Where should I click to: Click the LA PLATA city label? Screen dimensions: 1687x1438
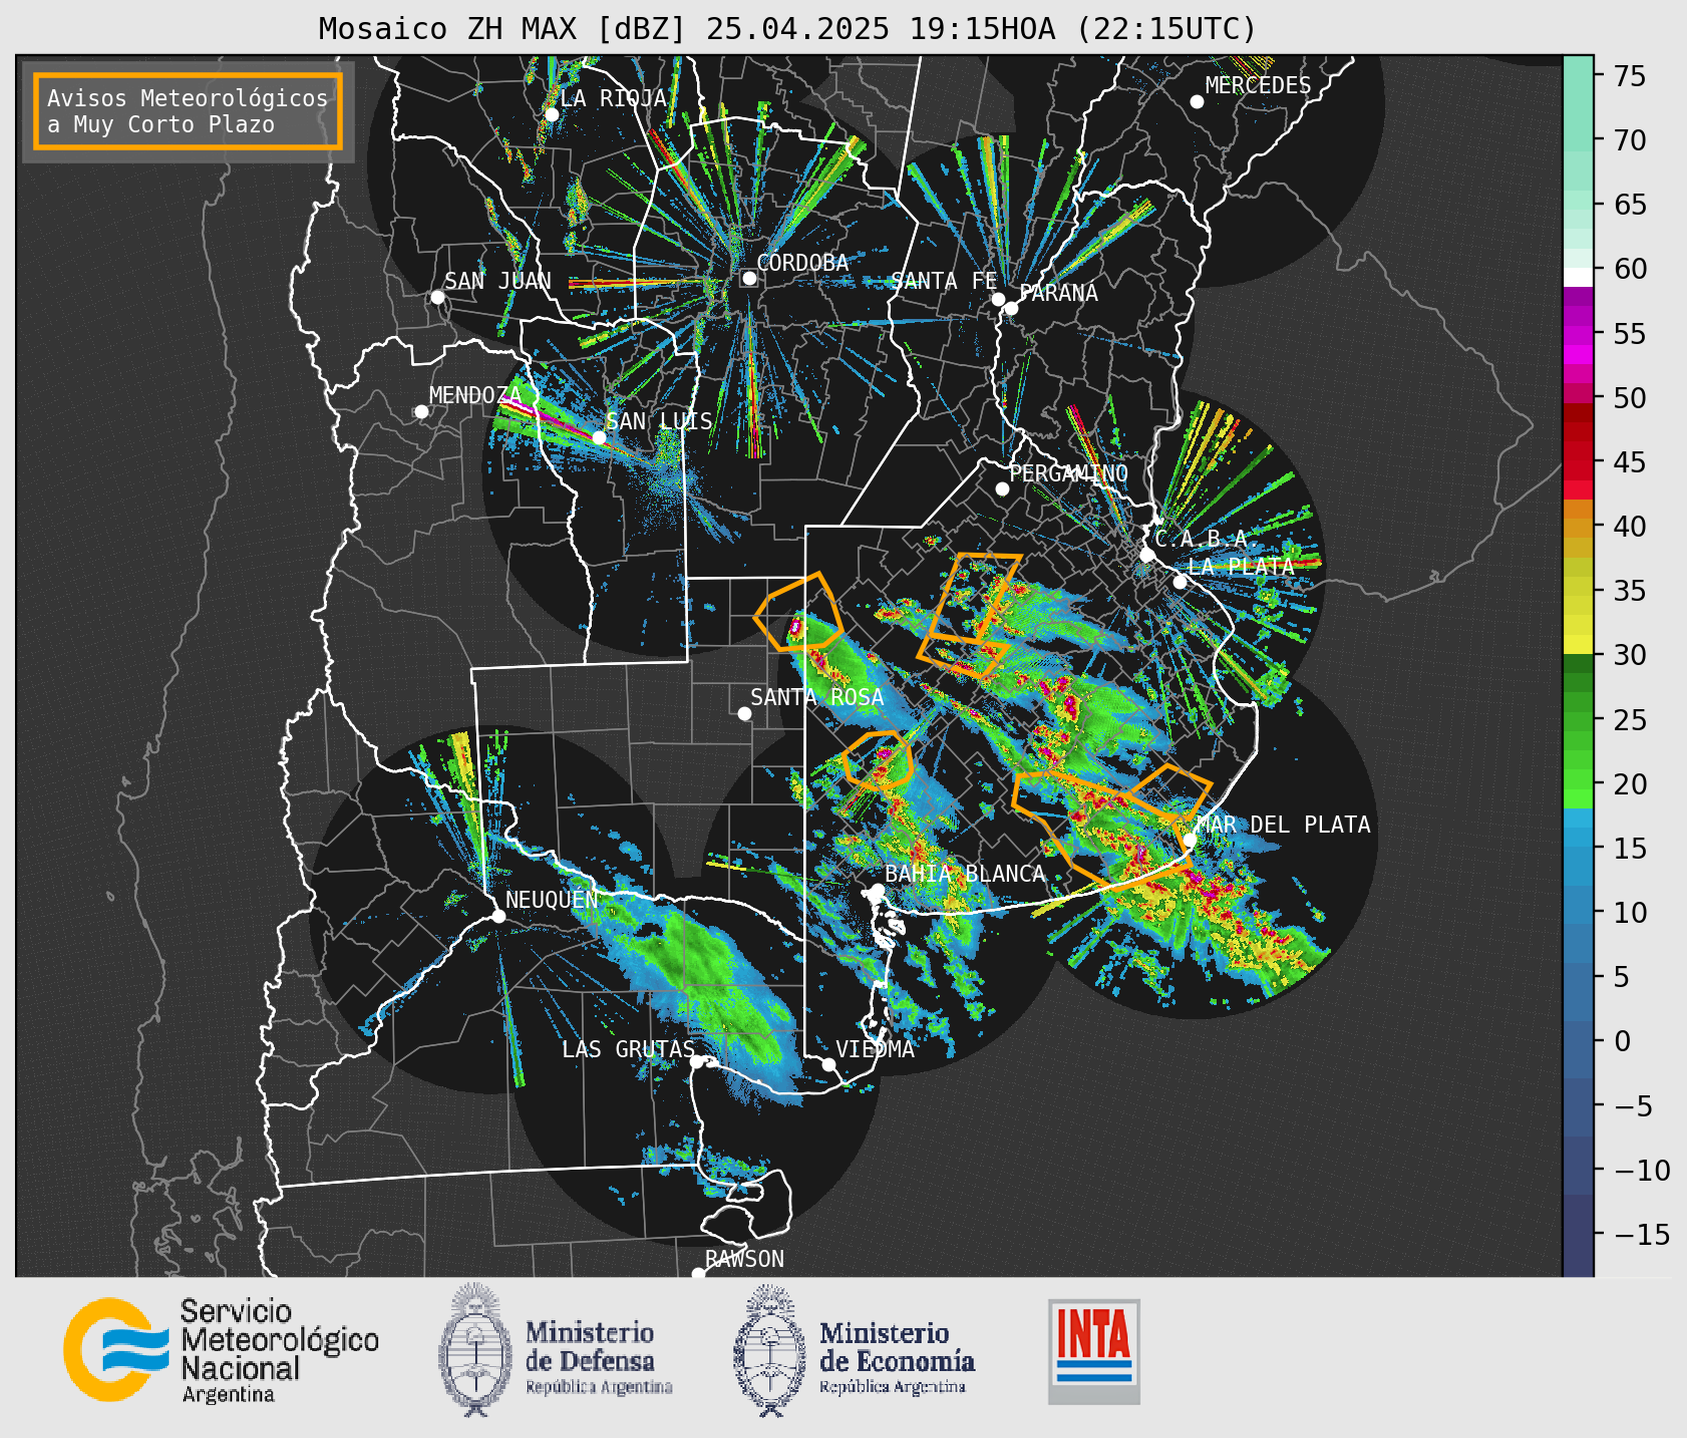[x=1241, y=566]
